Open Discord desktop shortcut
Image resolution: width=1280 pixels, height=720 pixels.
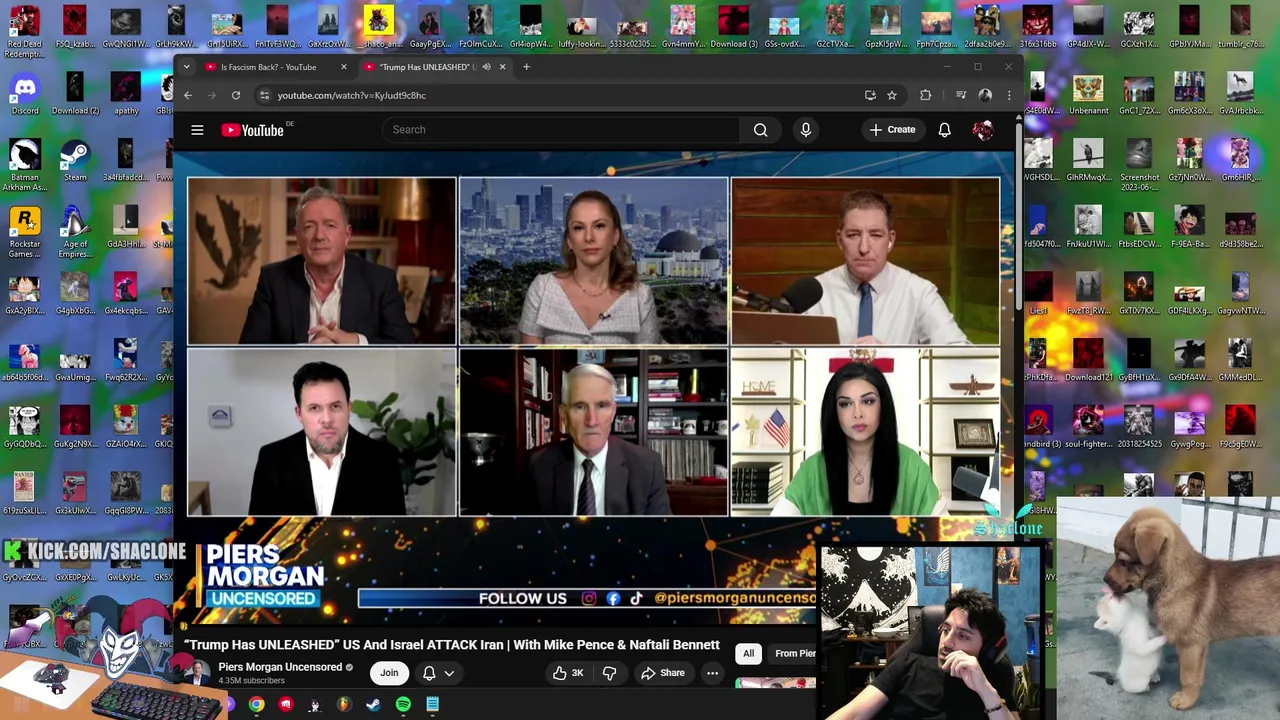point(25,95)
